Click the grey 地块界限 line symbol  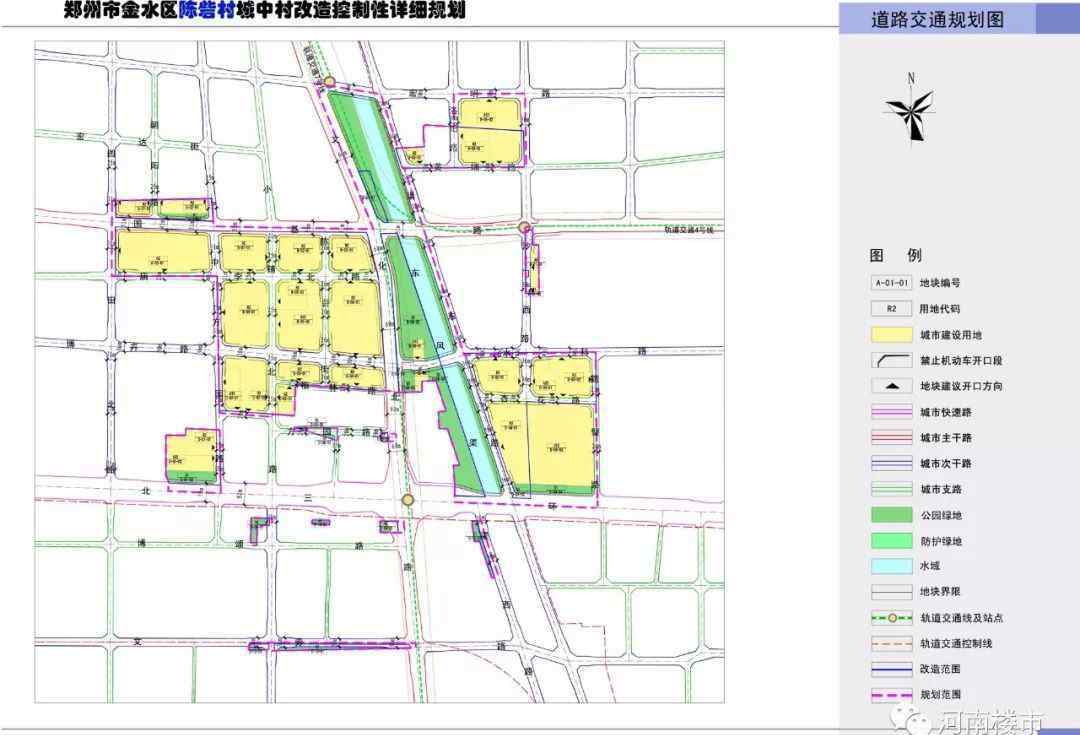[x=892, y=592]
